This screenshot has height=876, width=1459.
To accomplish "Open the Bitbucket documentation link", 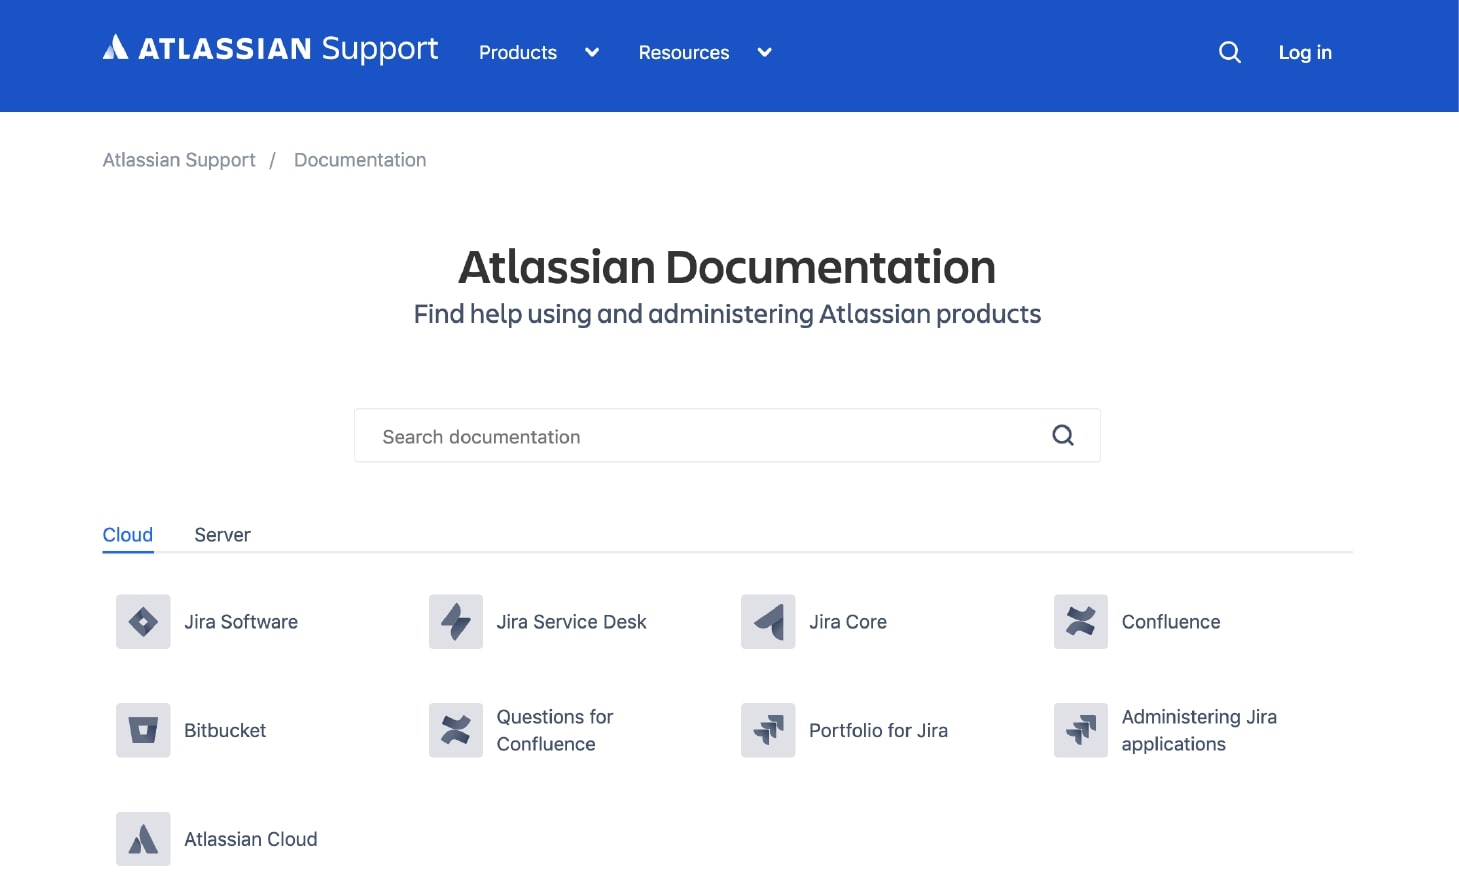I will click(x=225, y=730).
